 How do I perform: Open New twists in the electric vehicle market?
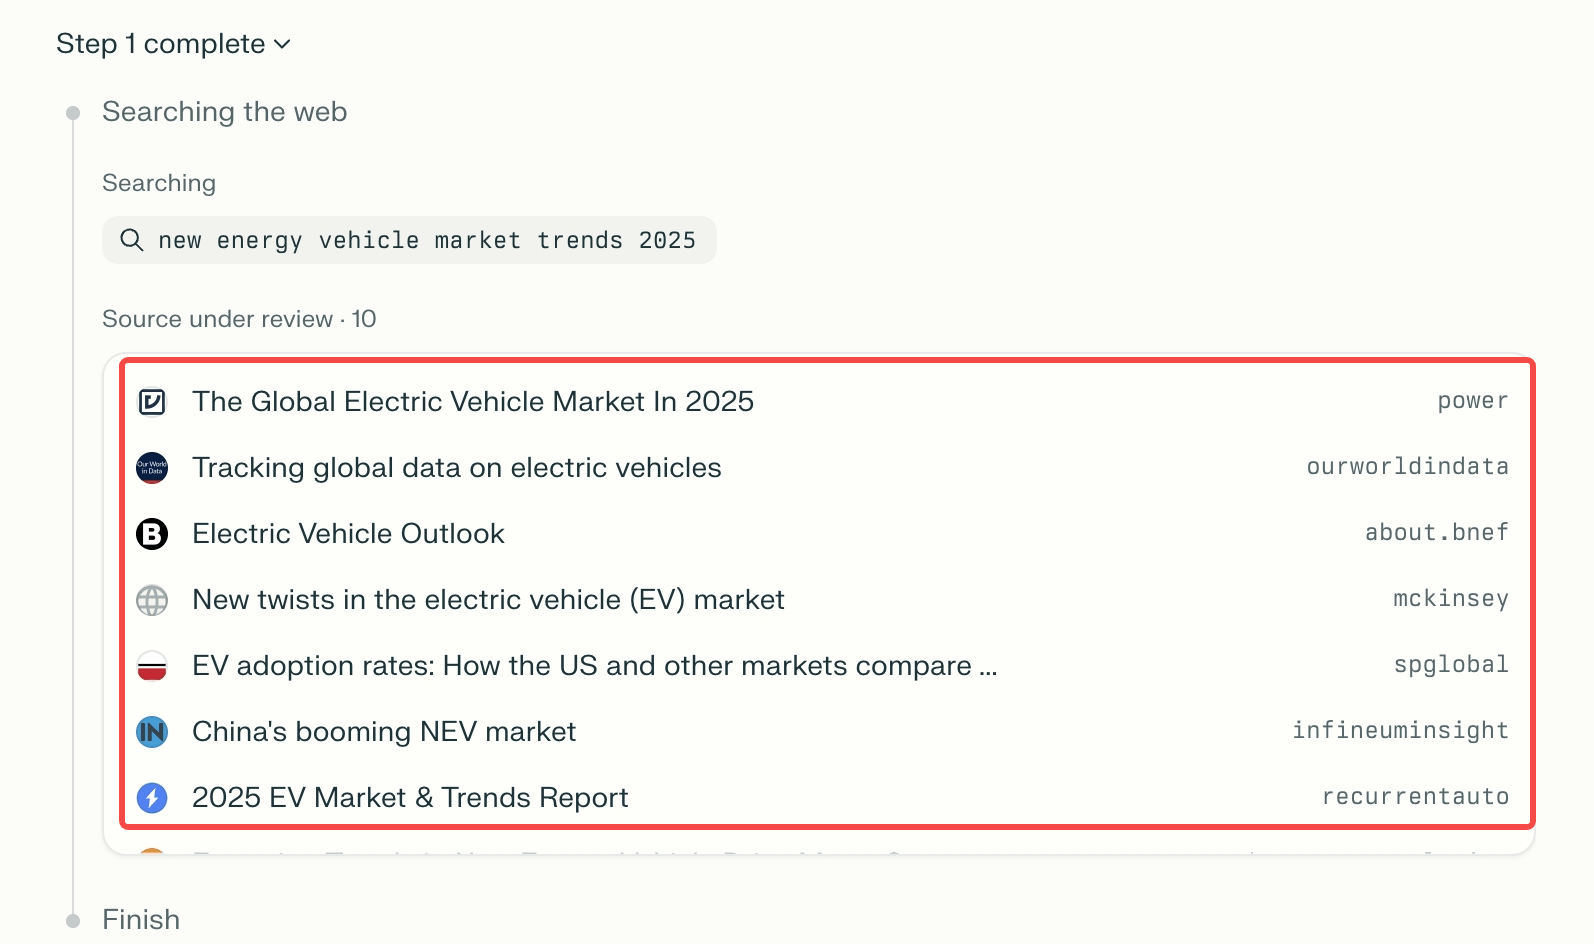pyautogui.click(x=488, y=600)
